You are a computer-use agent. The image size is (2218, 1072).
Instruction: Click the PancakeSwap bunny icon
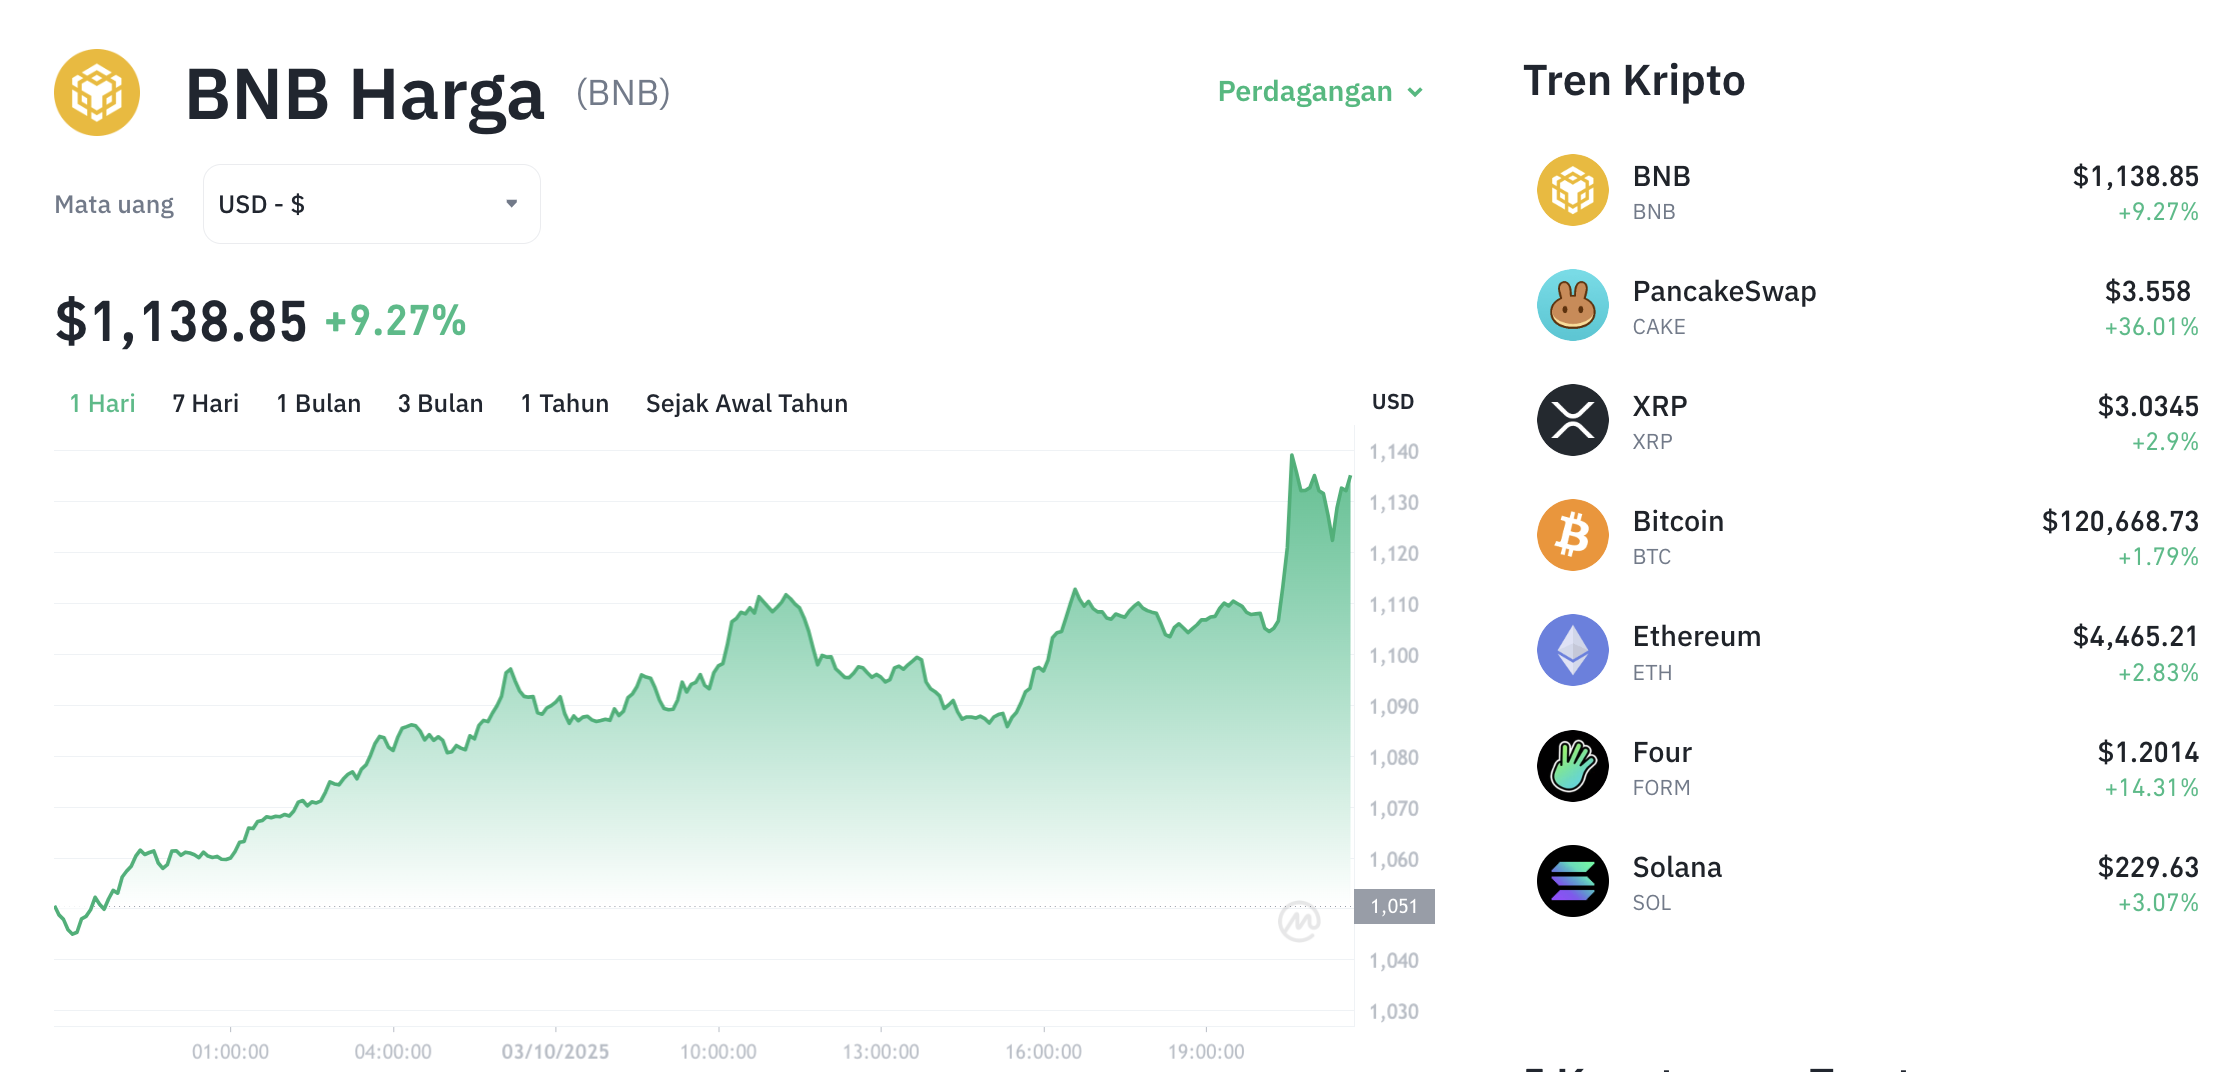[1572, 305]
